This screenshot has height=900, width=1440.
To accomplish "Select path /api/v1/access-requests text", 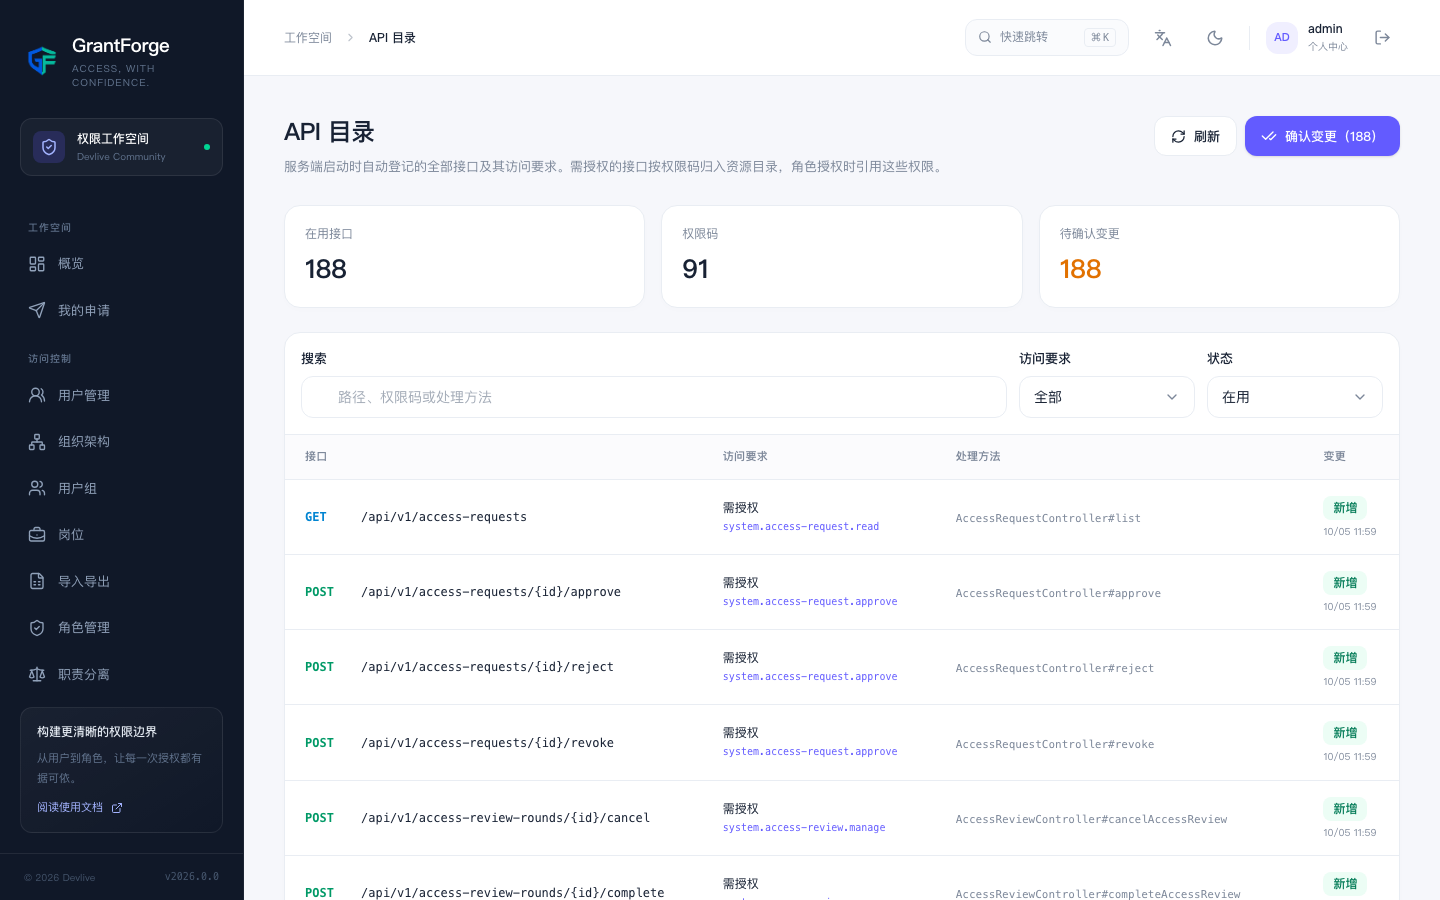I will tap(444, 517).
